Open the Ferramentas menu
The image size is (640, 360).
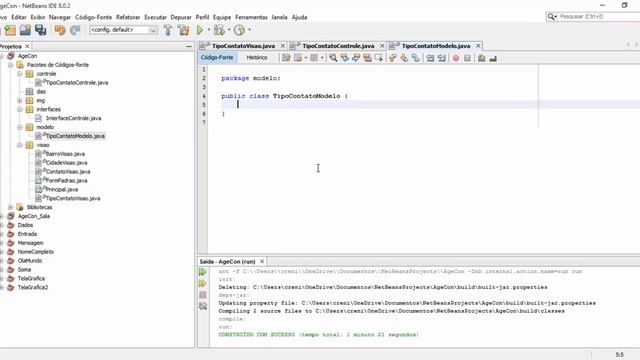click(251, 17)
